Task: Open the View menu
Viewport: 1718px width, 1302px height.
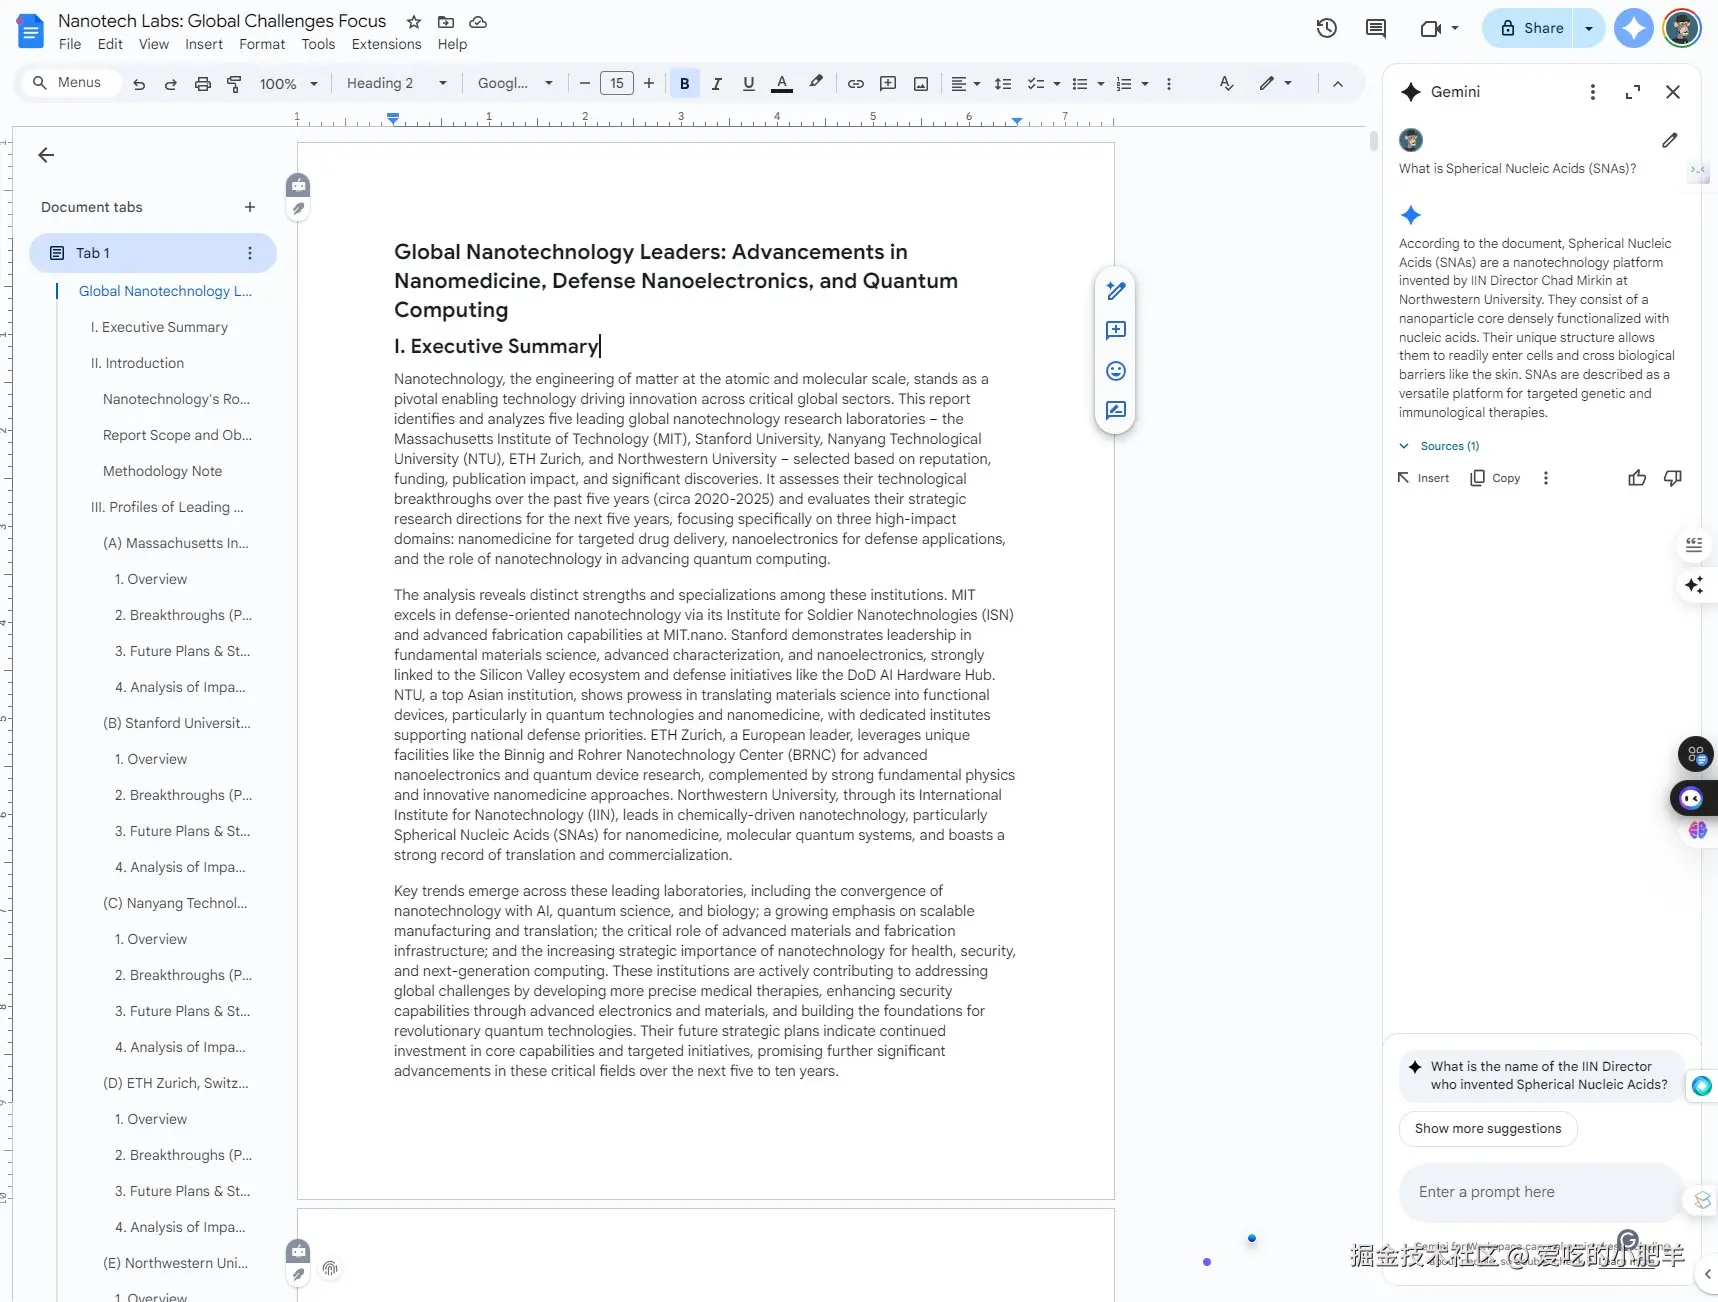Action: click(x=154, y=44)
